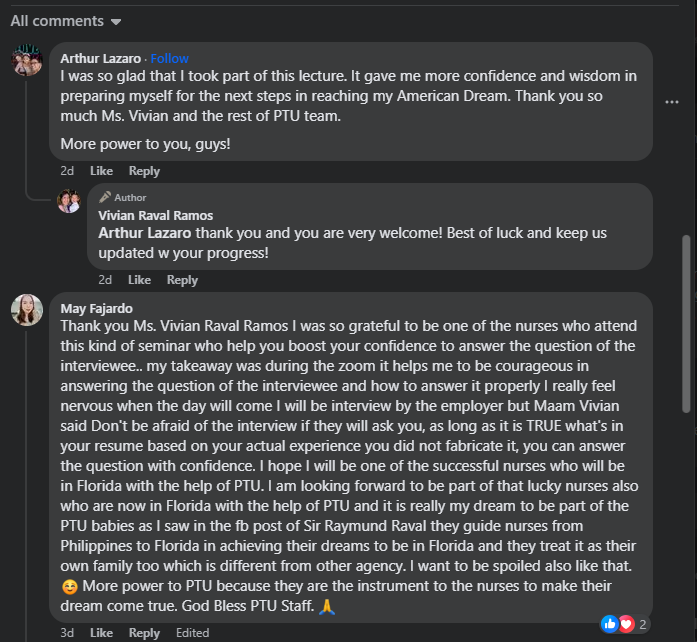Click Vivian Raval Ramos's profile picture

pos(69,201)
